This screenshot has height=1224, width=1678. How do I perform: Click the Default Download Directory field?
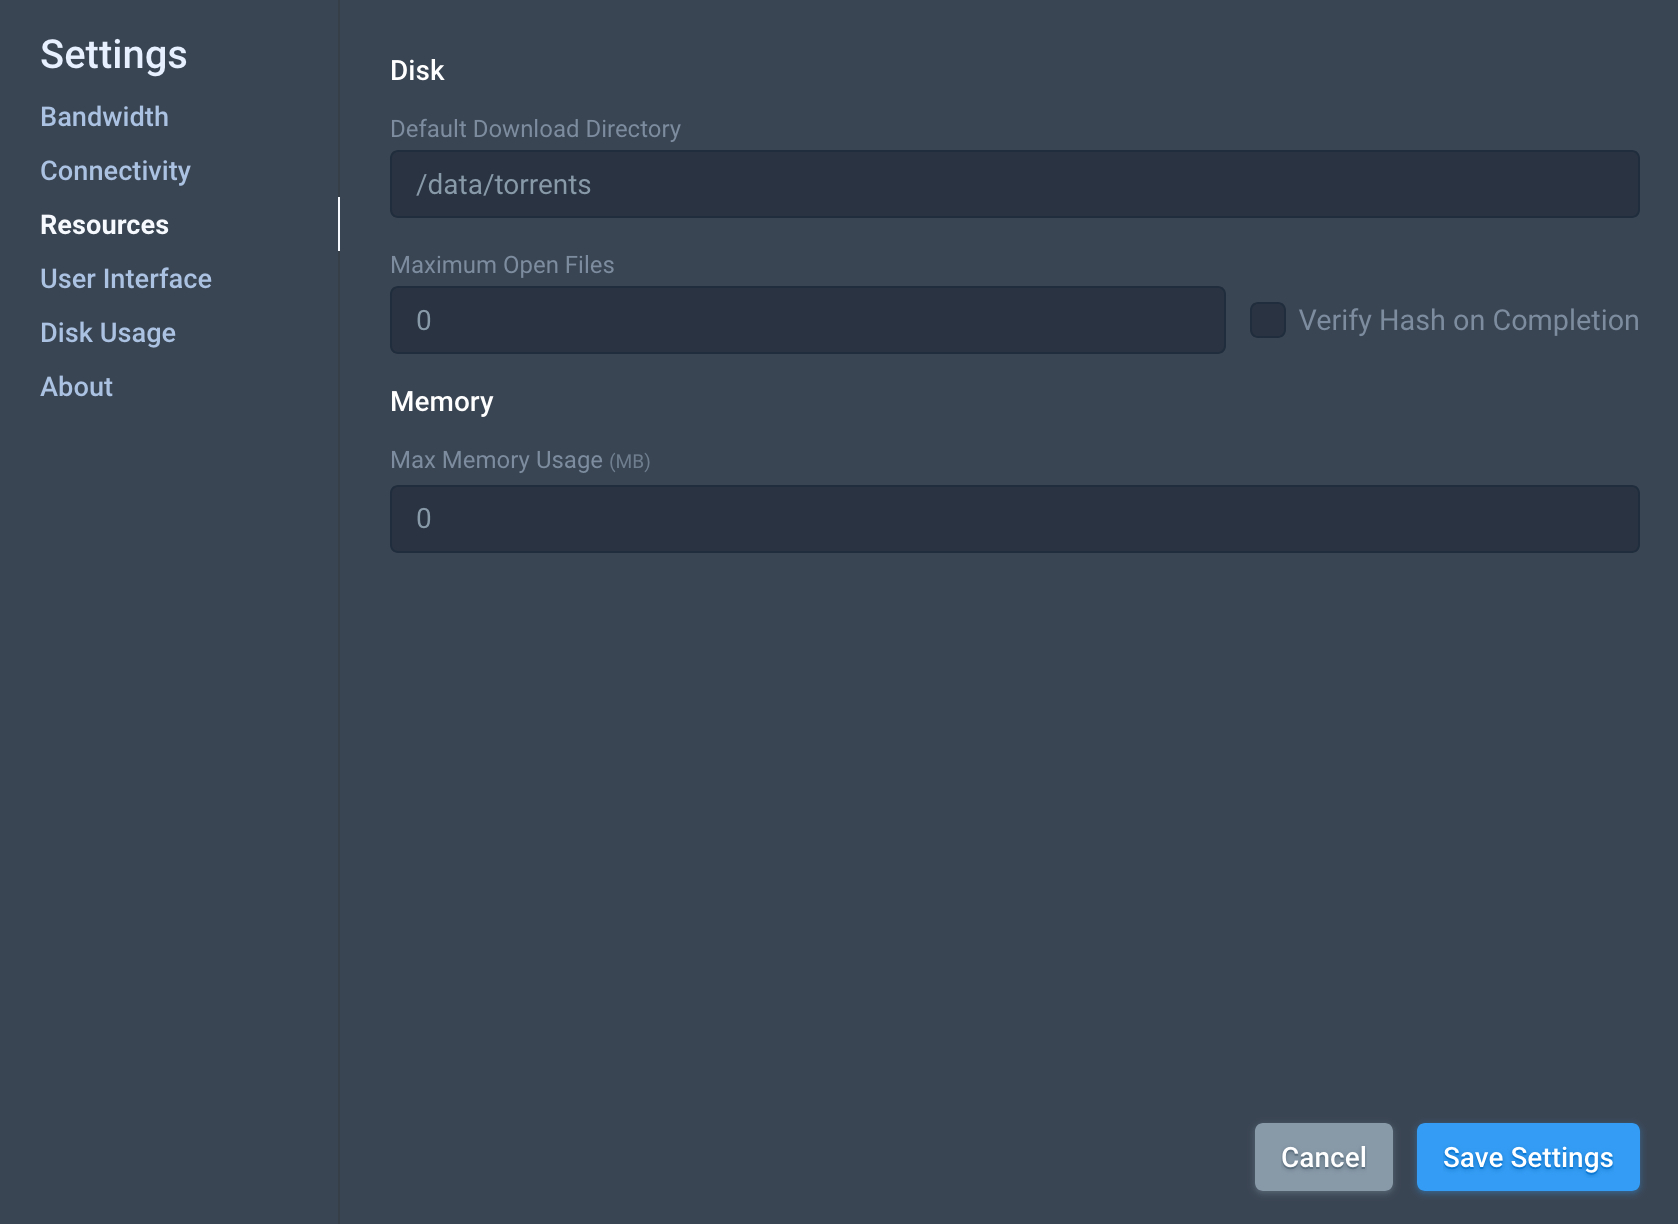[x=1014, y=185]
